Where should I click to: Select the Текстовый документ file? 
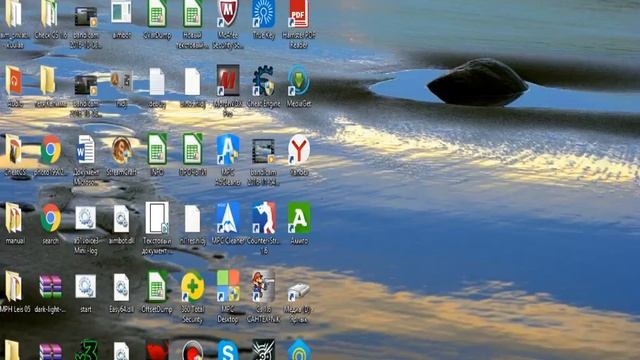tap(157, 218)
